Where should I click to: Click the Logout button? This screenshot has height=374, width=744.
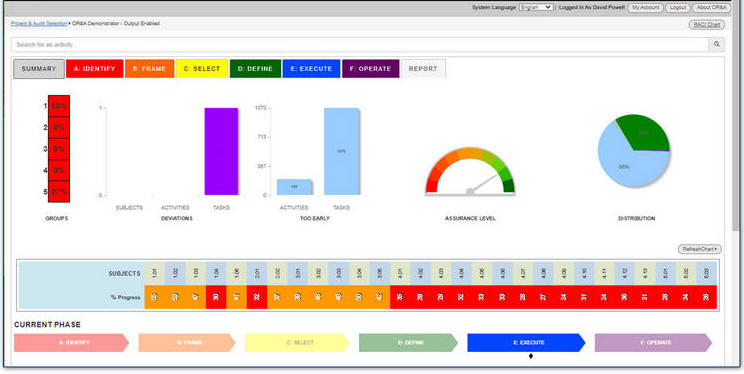[678, 8]
